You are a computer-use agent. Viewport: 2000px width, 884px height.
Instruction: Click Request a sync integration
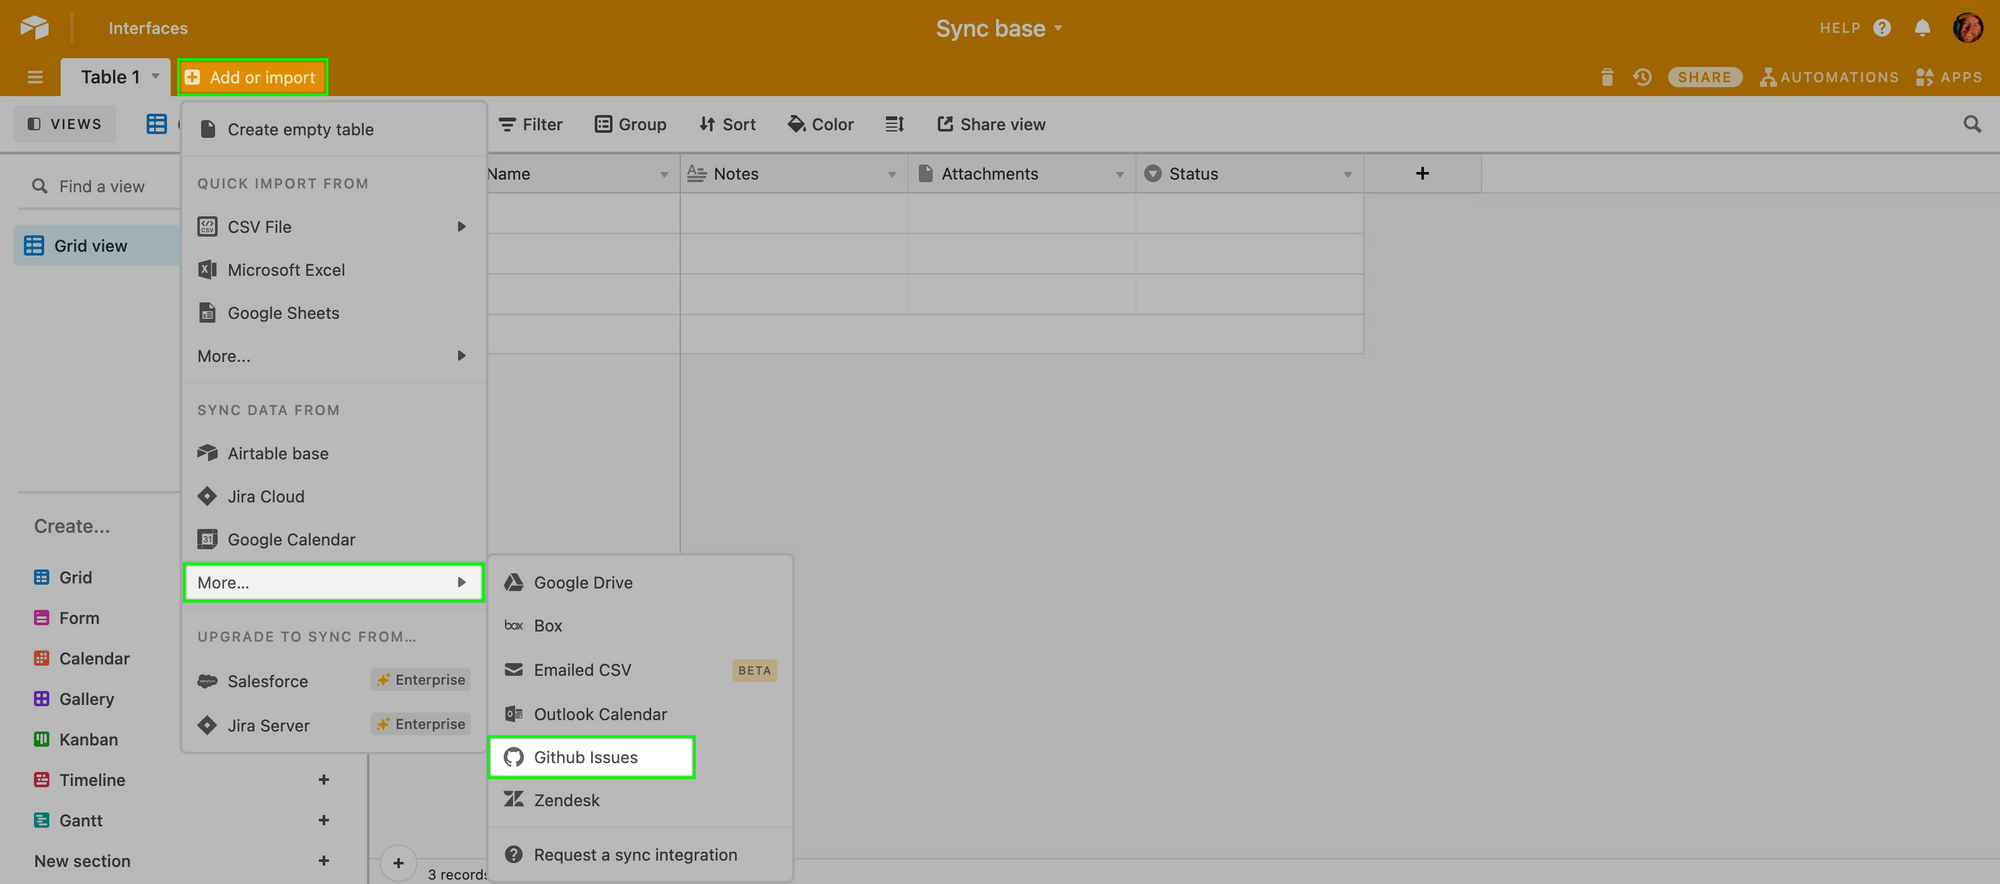pyautogui.click(x=640, y=855)
